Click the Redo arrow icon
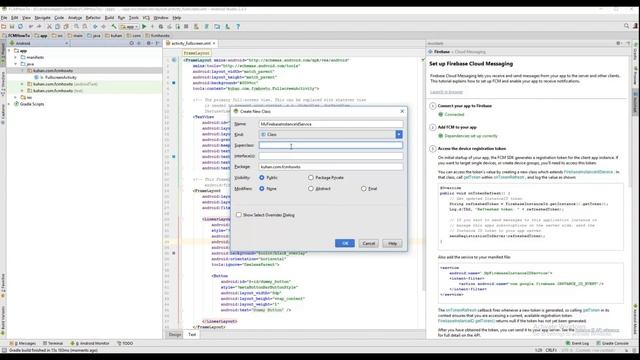Viewport: 640px width, 360px height. [x=39, y=27]
